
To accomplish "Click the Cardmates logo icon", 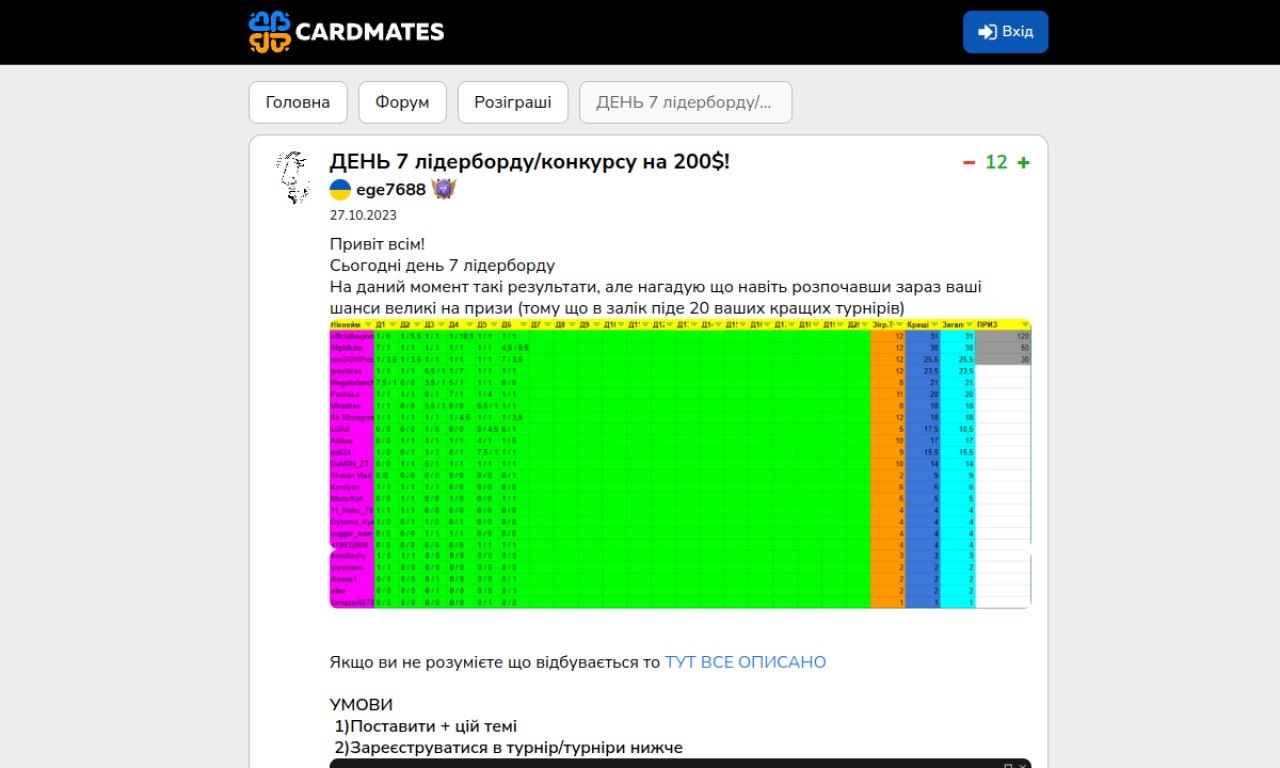I will 269,32.
